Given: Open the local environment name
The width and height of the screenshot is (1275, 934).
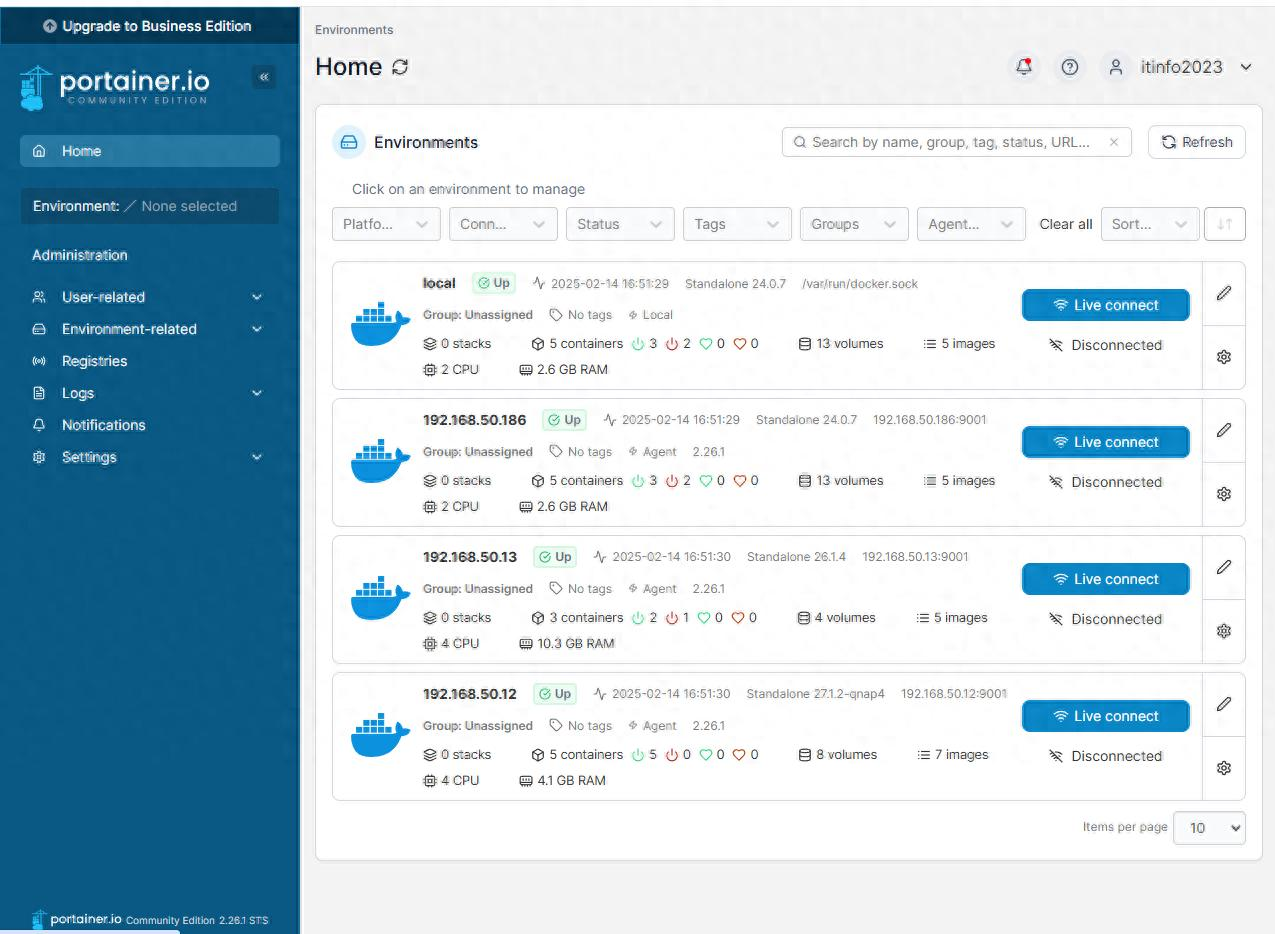Looking at the screenshot, I should 439,283.
